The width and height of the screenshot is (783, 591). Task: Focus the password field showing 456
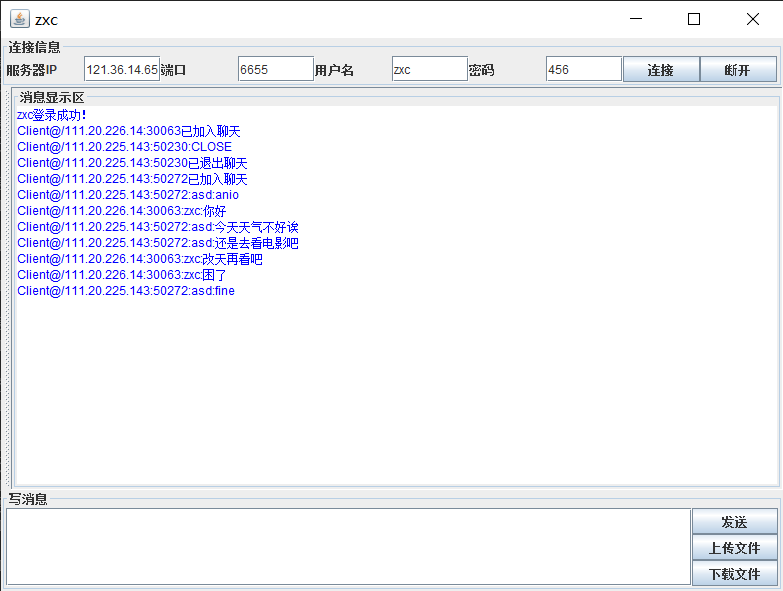tap(583, 69)
